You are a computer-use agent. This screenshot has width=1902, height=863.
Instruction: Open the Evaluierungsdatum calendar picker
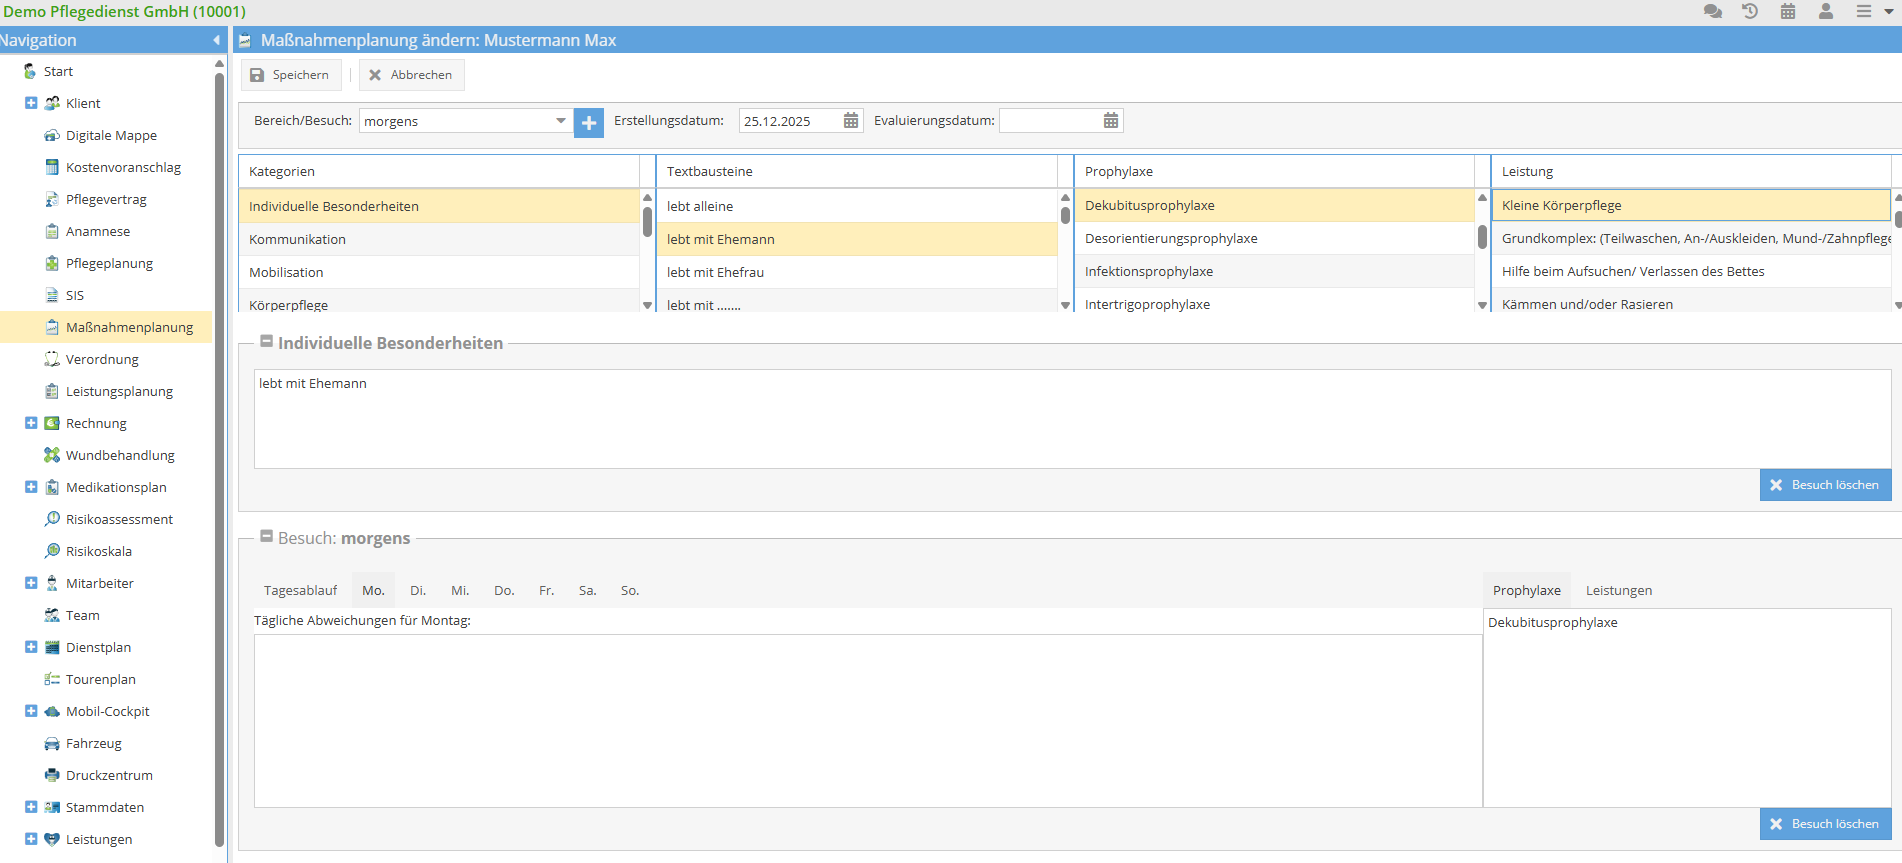pyautogui.click(x=1111, y=121)
